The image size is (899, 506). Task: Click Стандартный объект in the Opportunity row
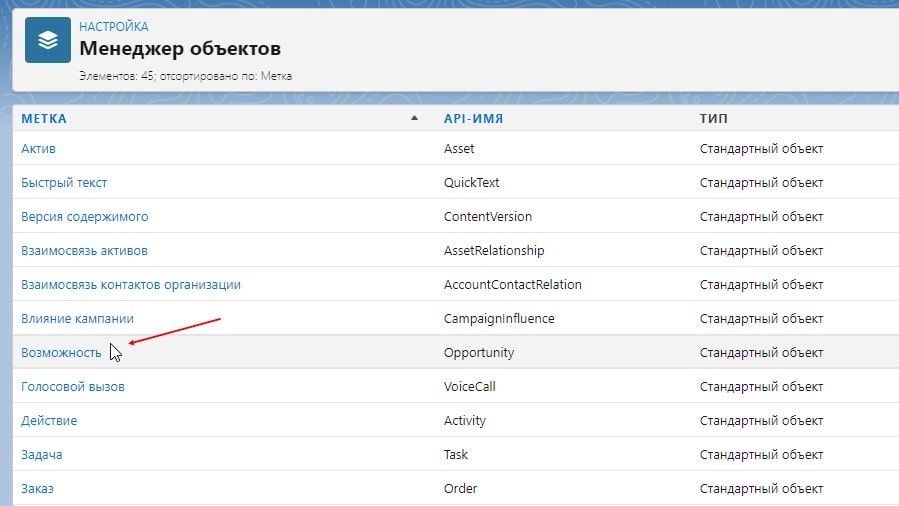761,352
